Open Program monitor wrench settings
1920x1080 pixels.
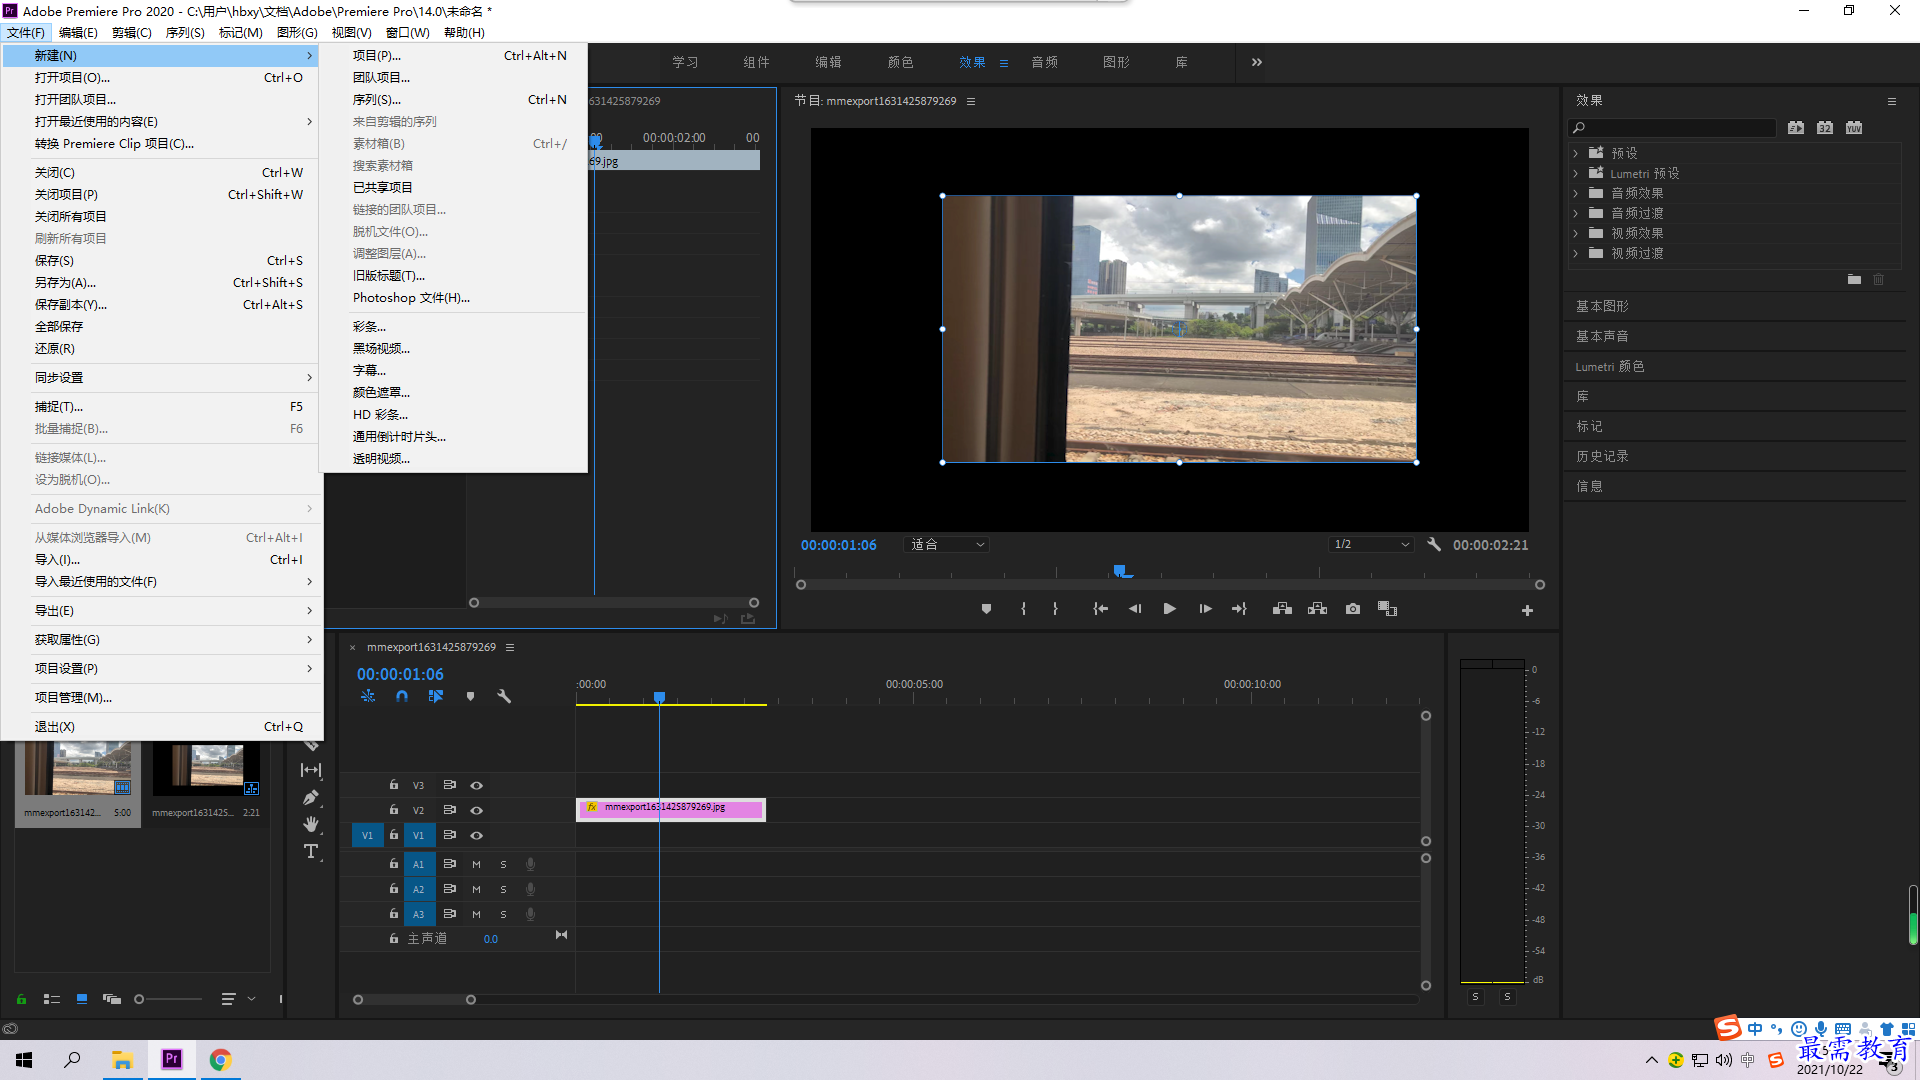pyautogui.click(x=1434, y=544)
